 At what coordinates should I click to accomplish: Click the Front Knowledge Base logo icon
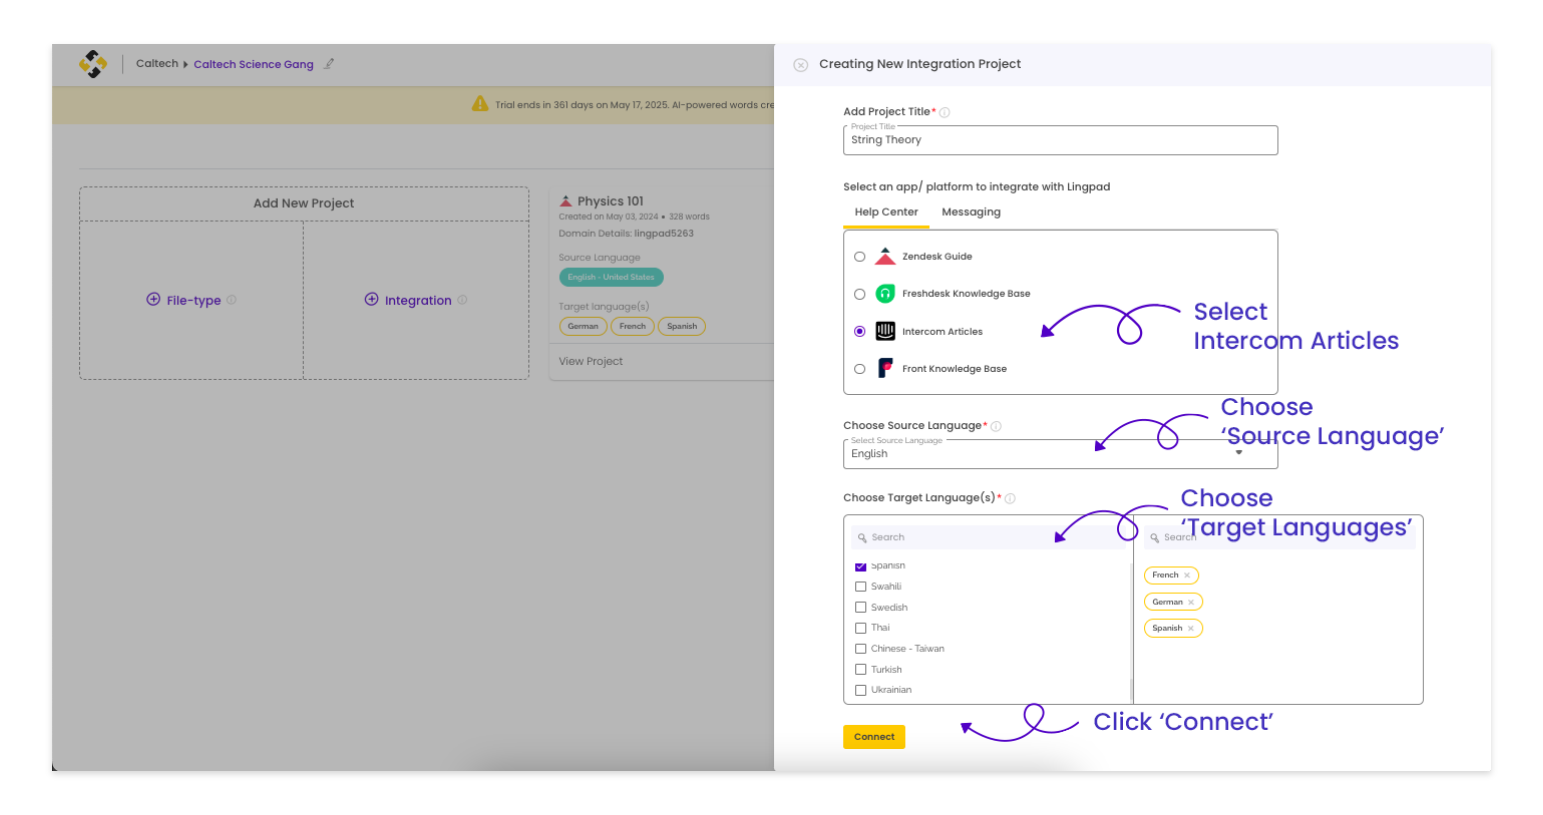885,368
